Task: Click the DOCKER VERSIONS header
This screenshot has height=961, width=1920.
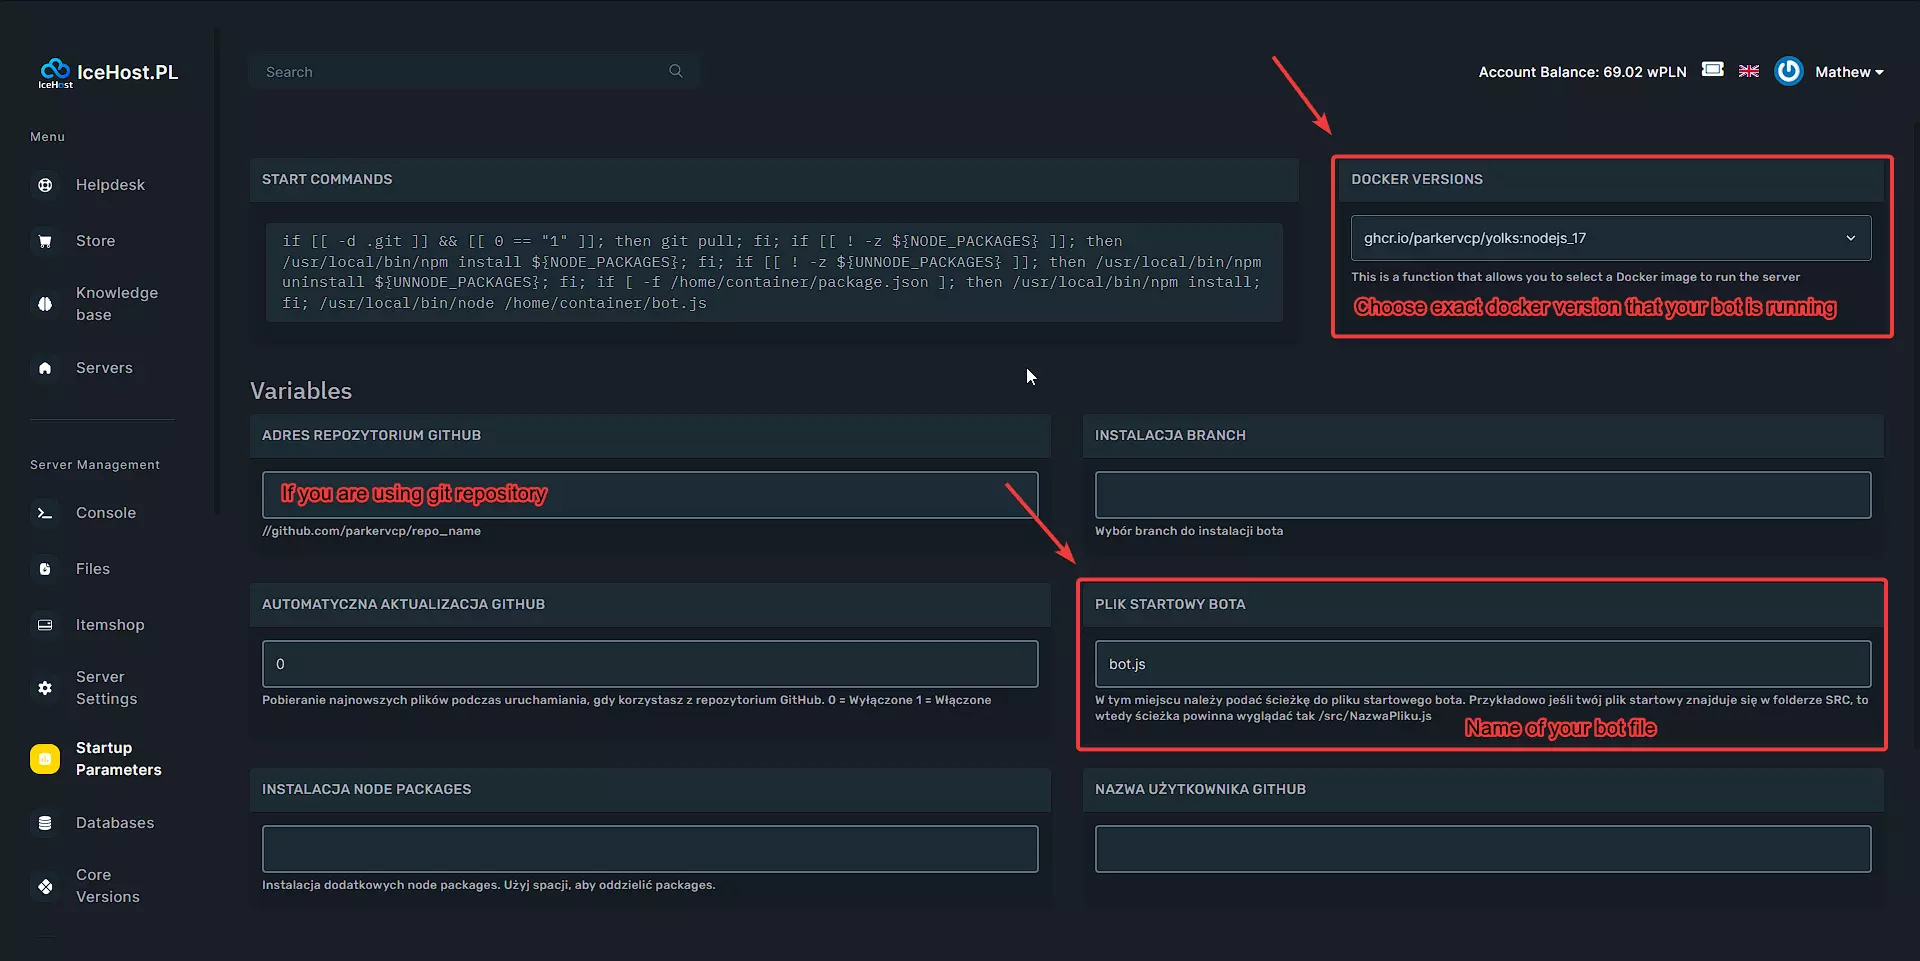Action: tap(1417, 179)
